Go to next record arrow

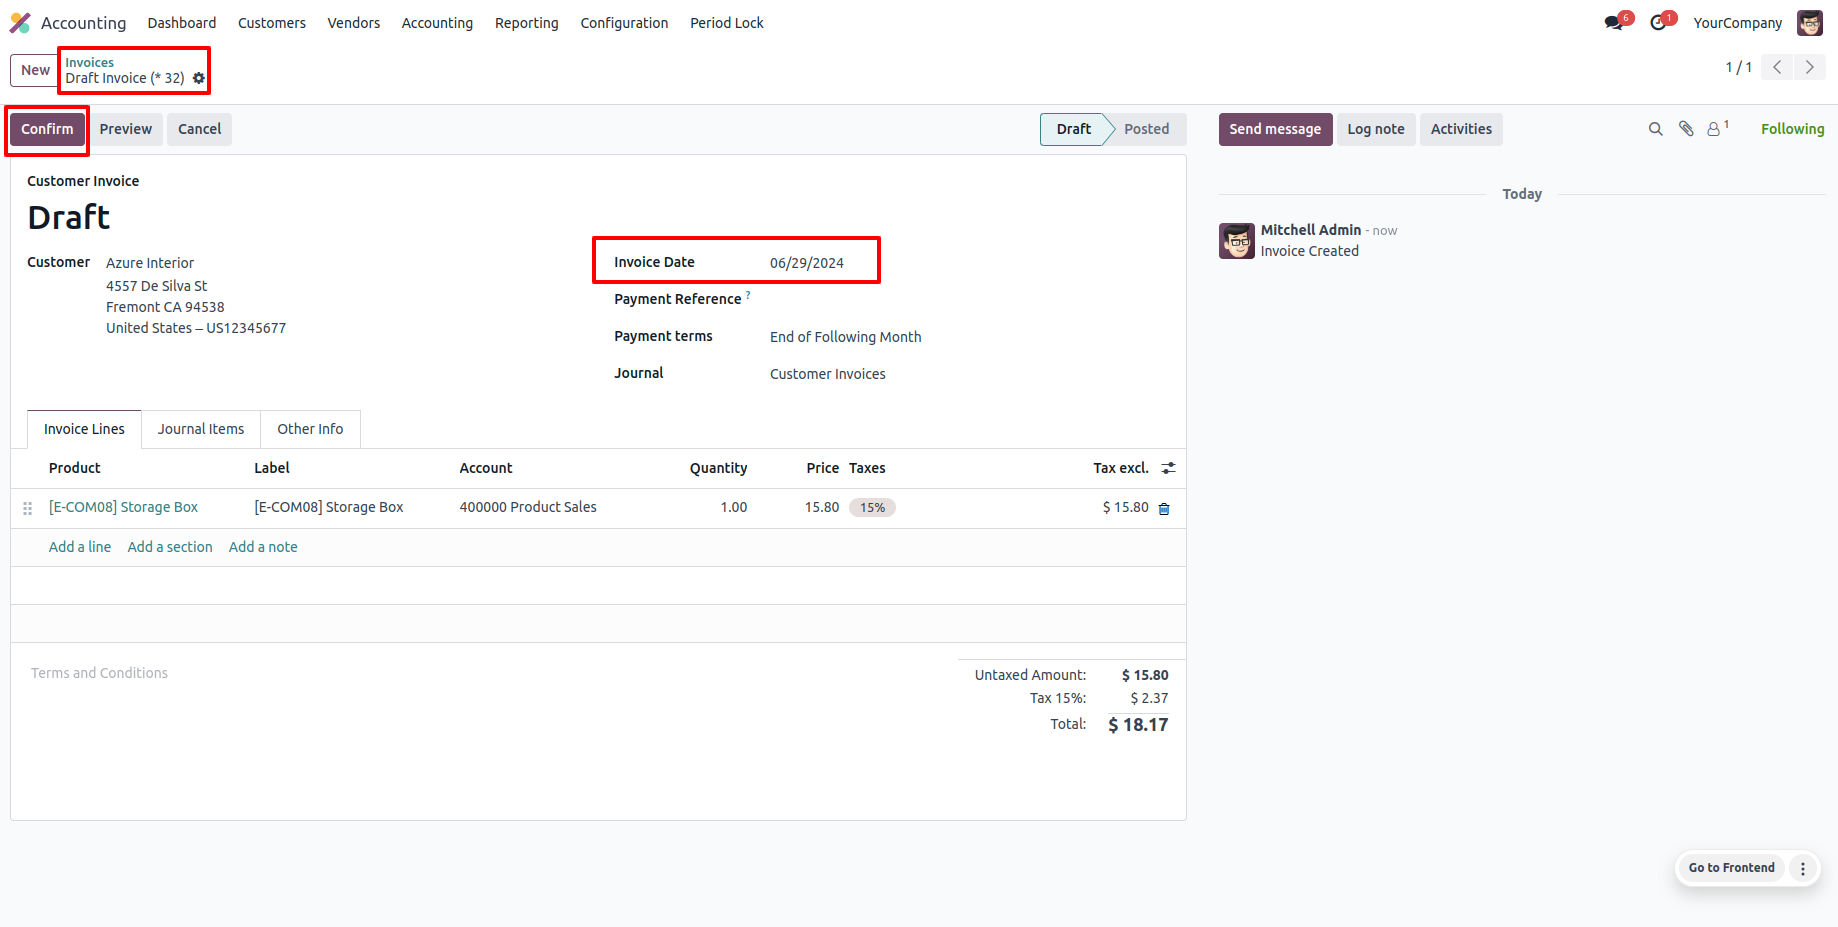pyautogui.click(x=1810, y=67)
